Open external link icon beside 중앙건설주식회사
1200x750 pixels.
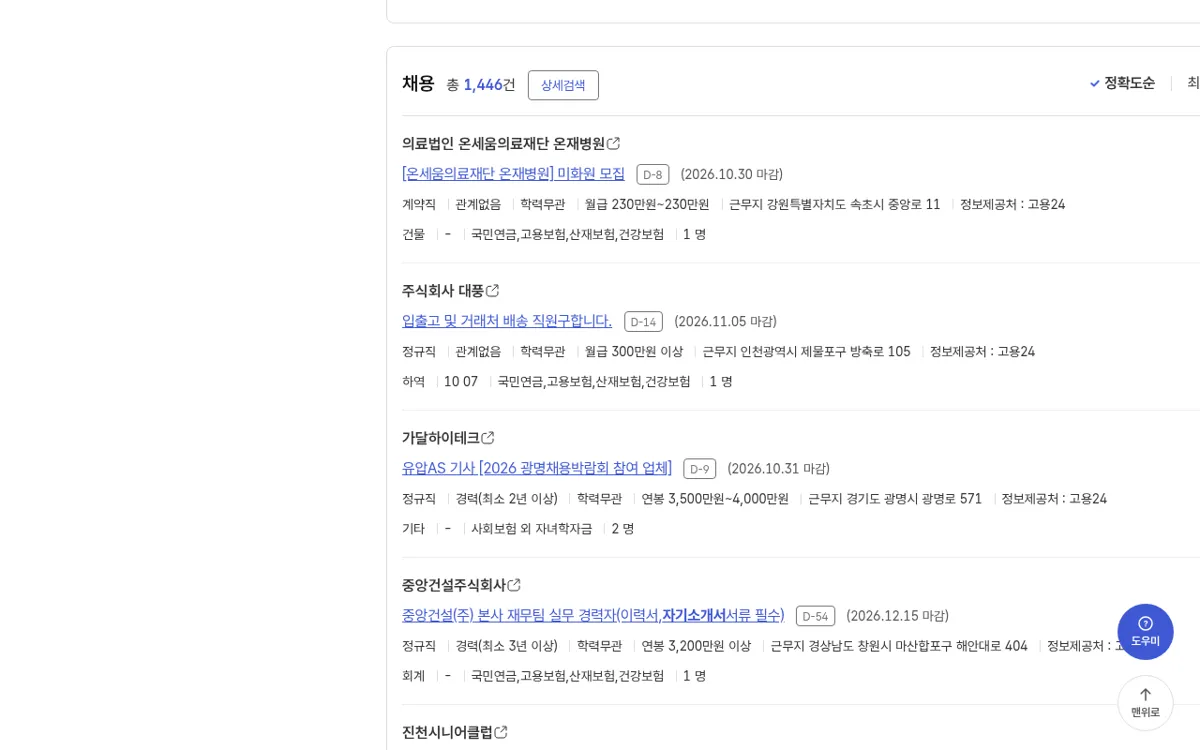(514, 585)
